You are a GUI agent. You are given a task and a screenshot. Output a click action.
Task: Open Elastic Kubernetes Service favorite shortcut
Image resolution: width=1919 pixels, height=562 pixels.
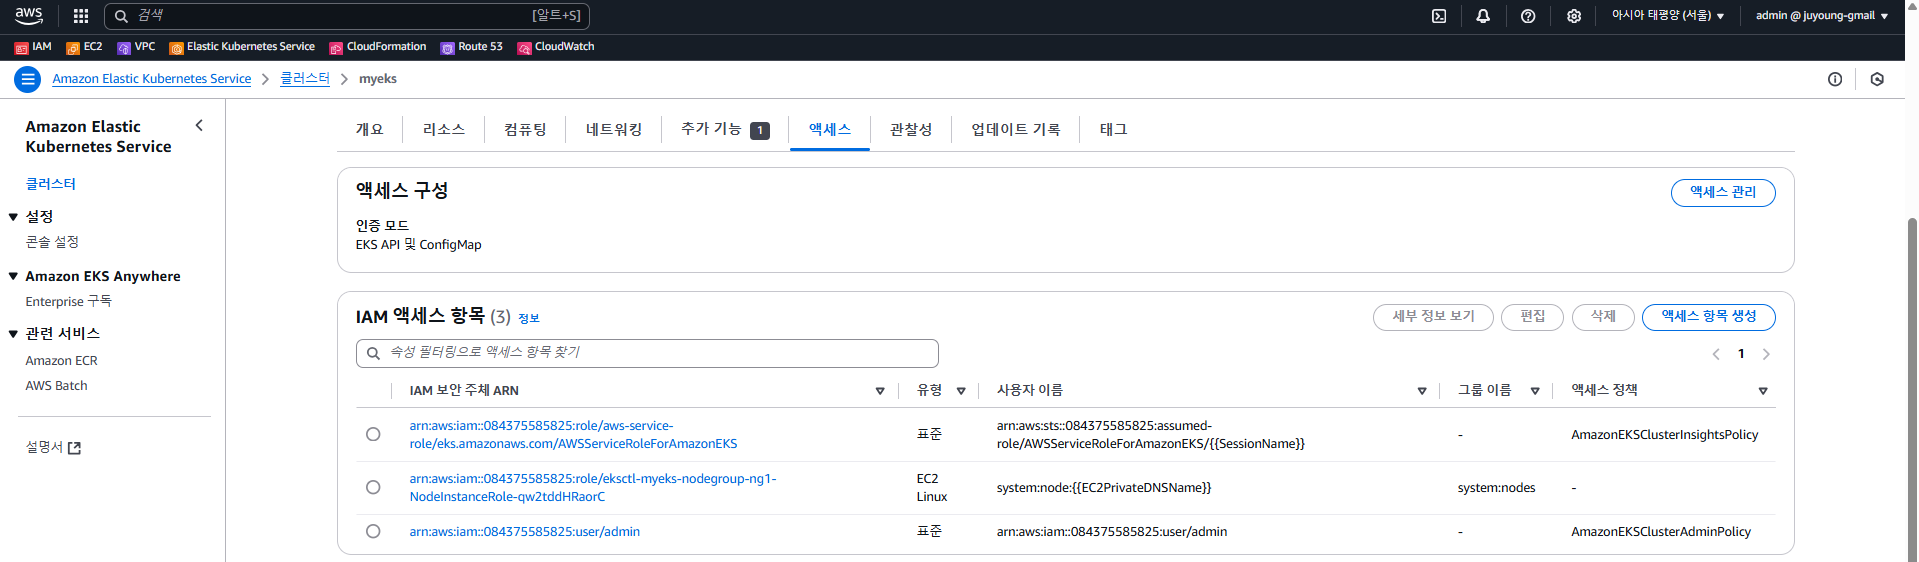(x=242, y=47)
